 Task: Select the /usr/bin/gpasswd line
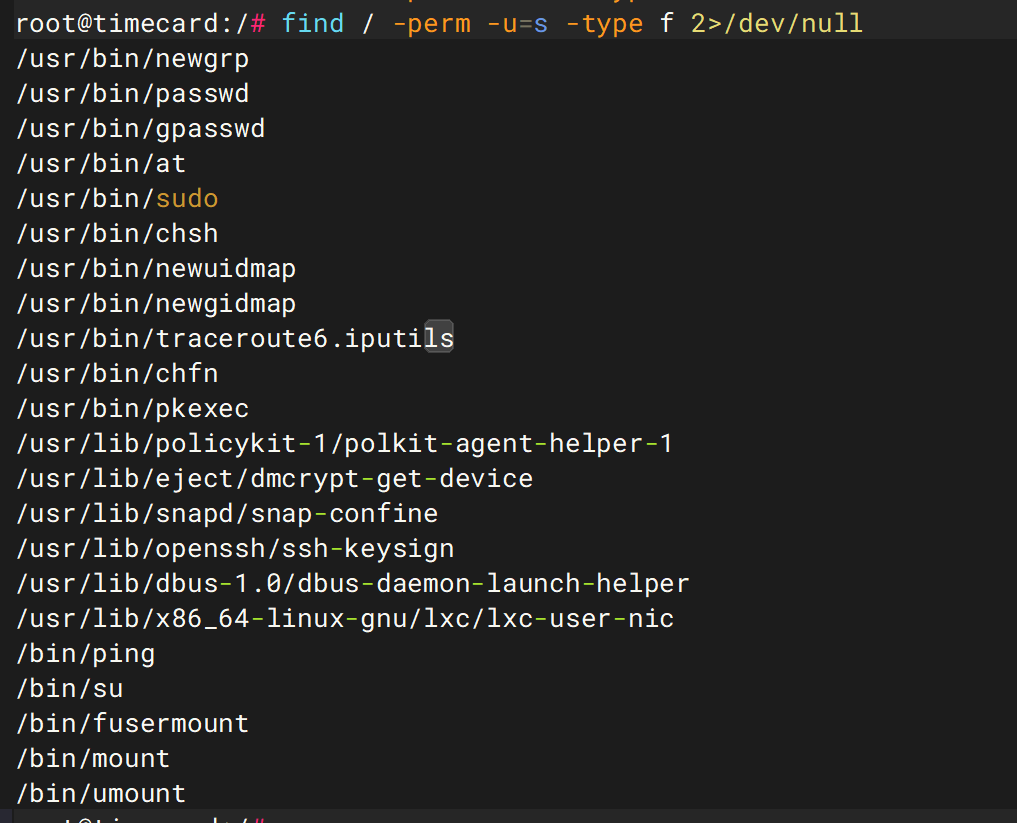click(141, 129)
